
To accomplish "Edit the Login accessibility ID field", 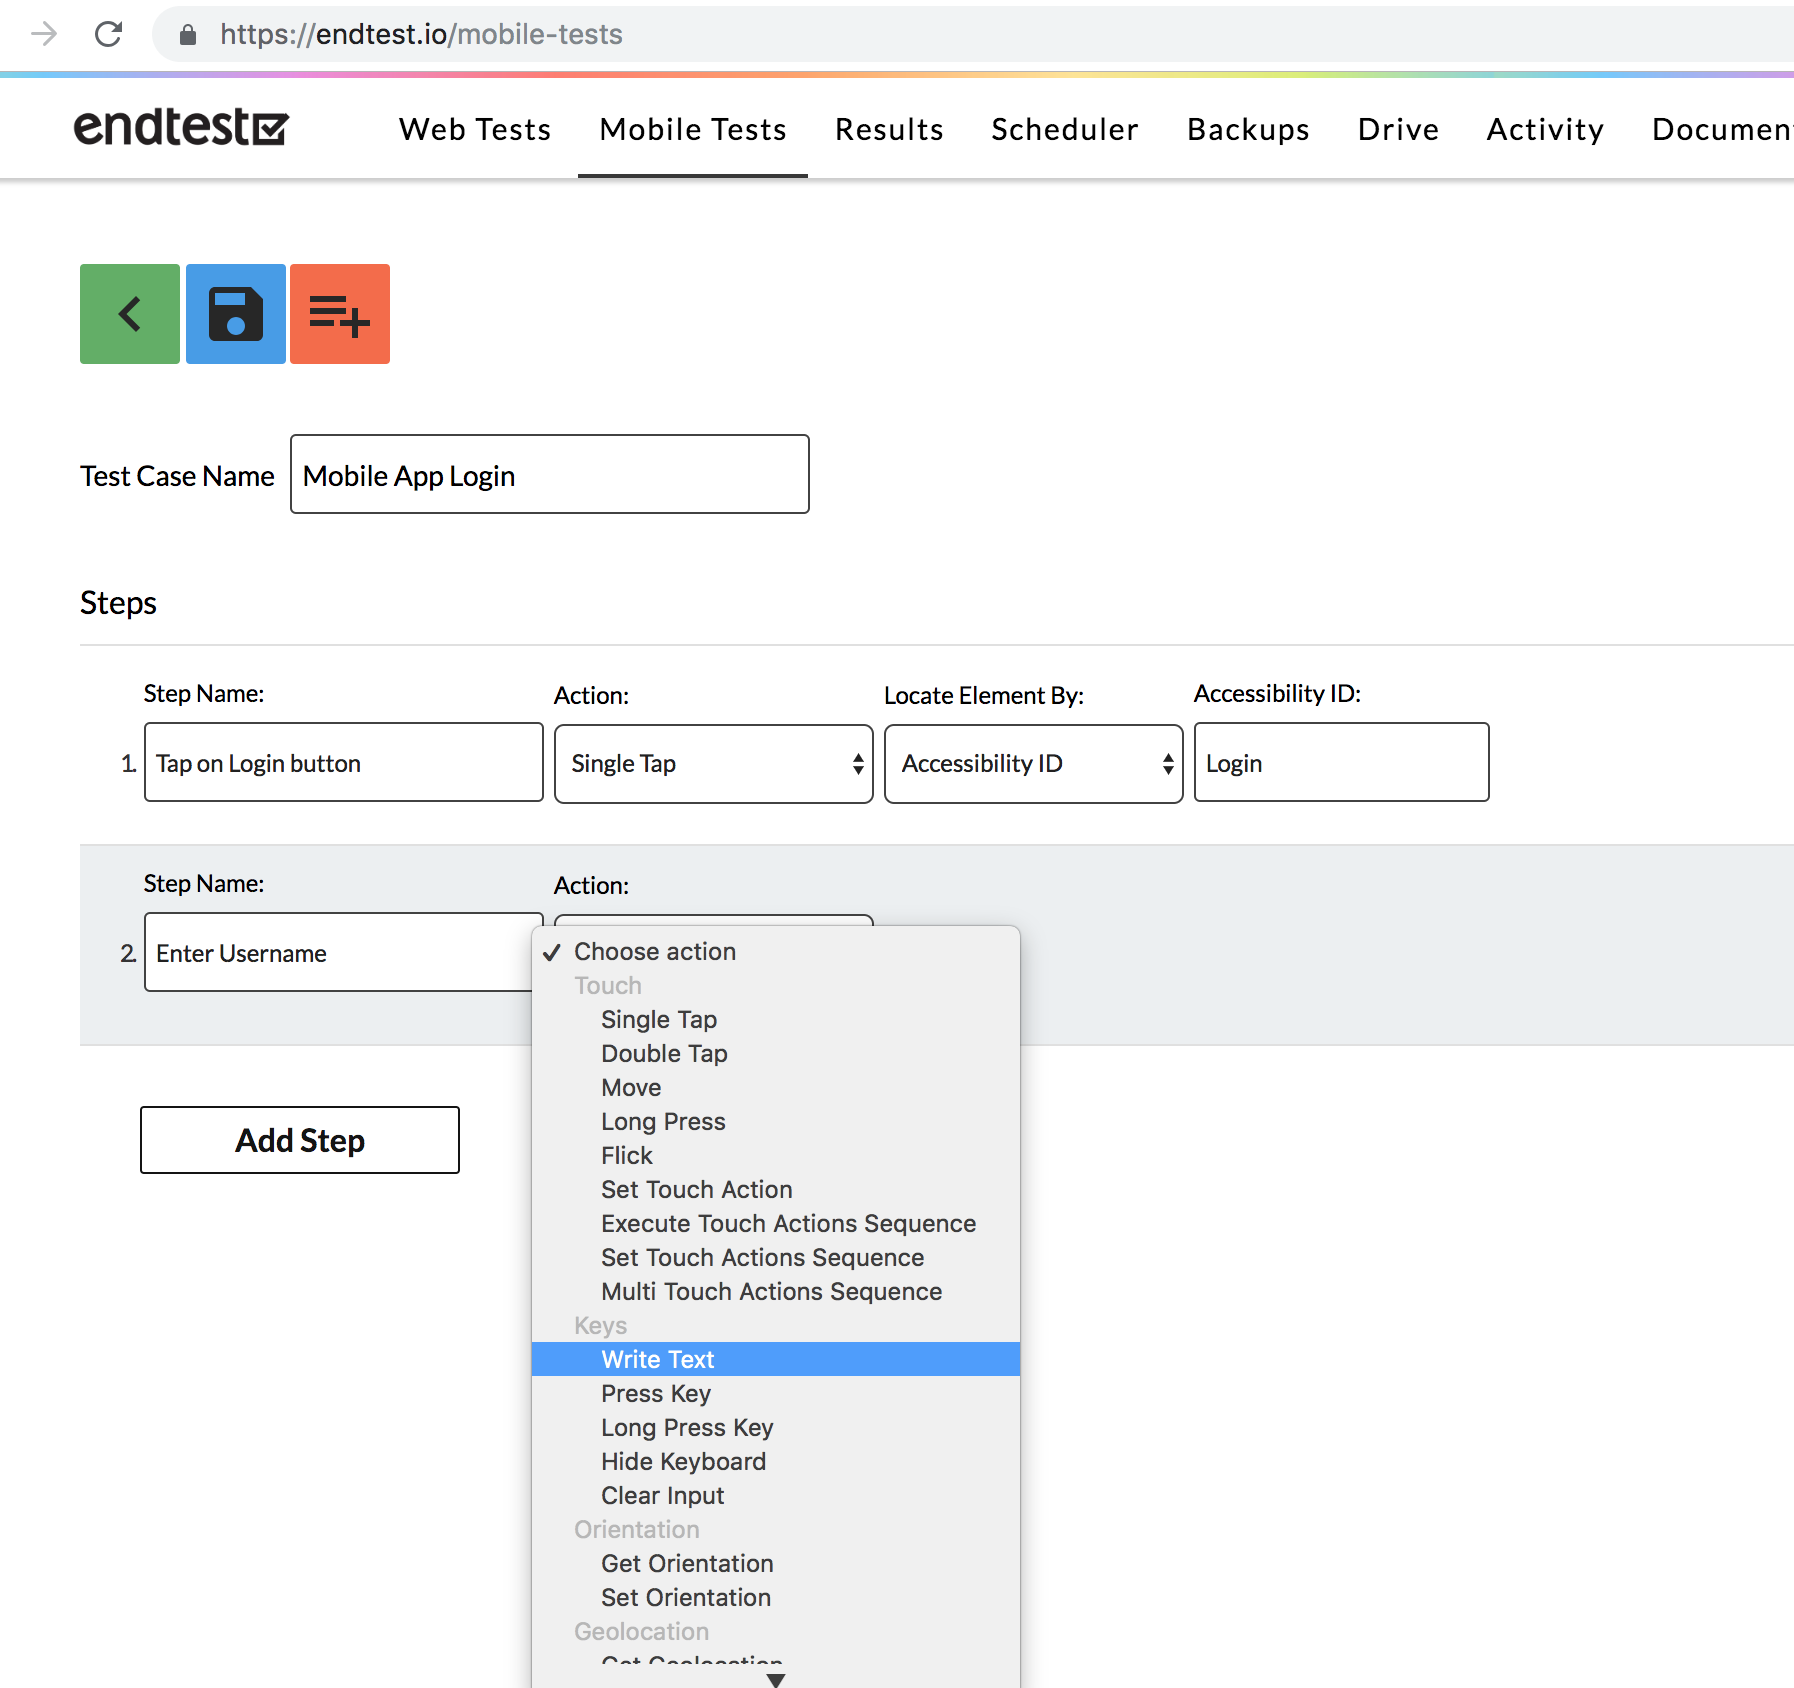I will point(1341,763).
